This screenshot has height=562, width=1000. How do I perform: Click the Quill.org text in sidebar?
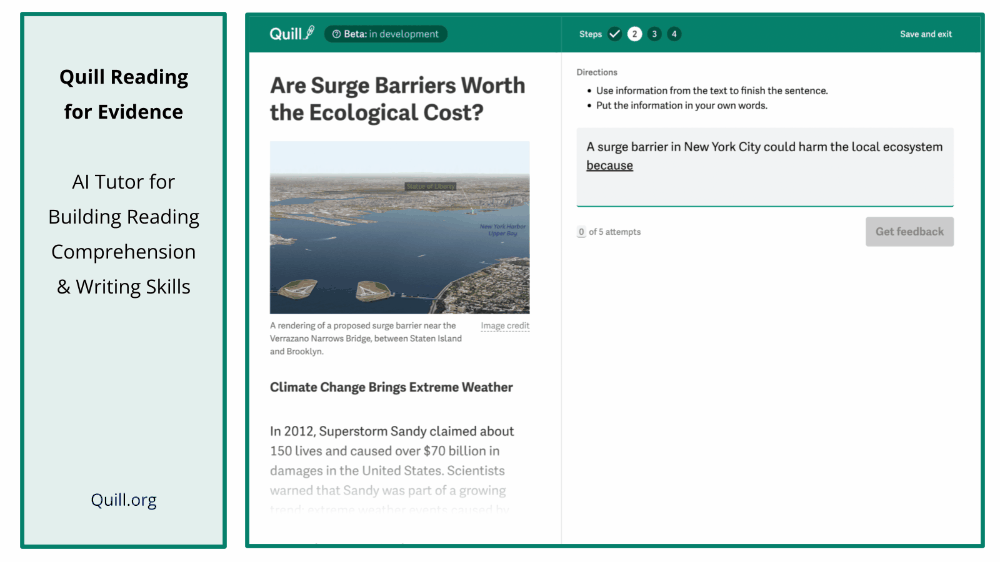pos(123,500)
